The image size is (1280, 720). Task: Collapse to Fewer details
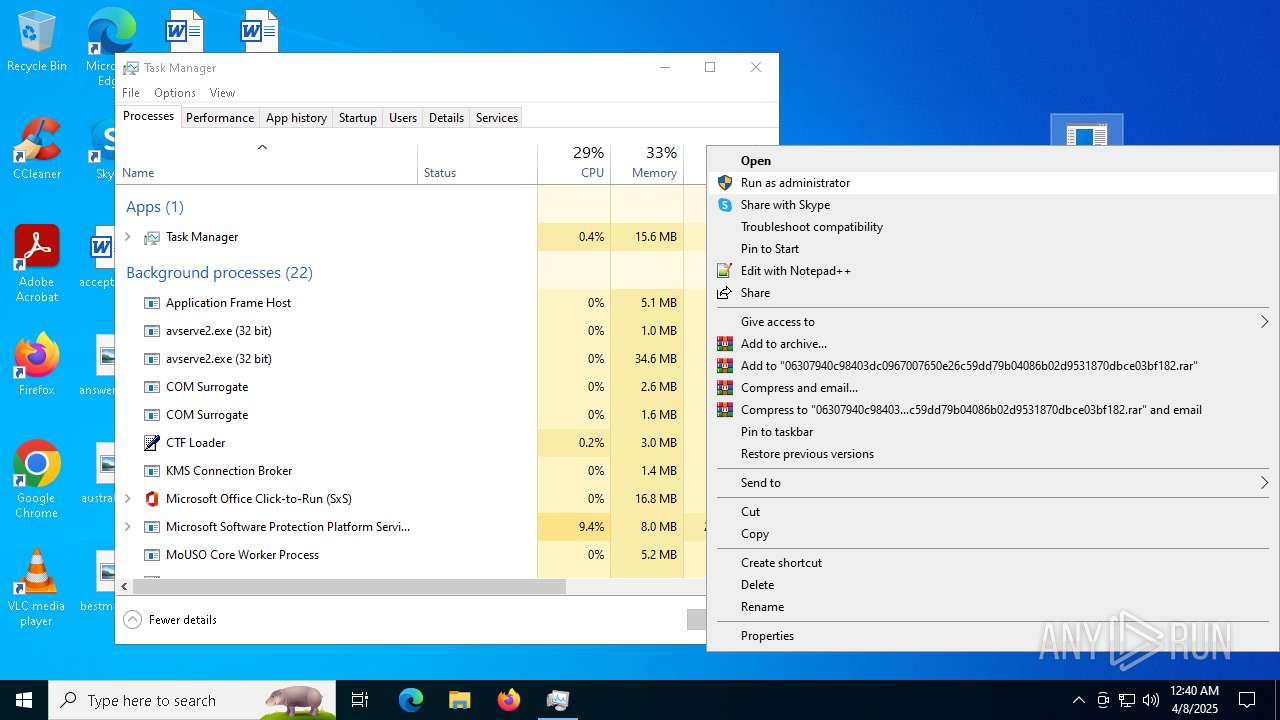pos(170,620)
